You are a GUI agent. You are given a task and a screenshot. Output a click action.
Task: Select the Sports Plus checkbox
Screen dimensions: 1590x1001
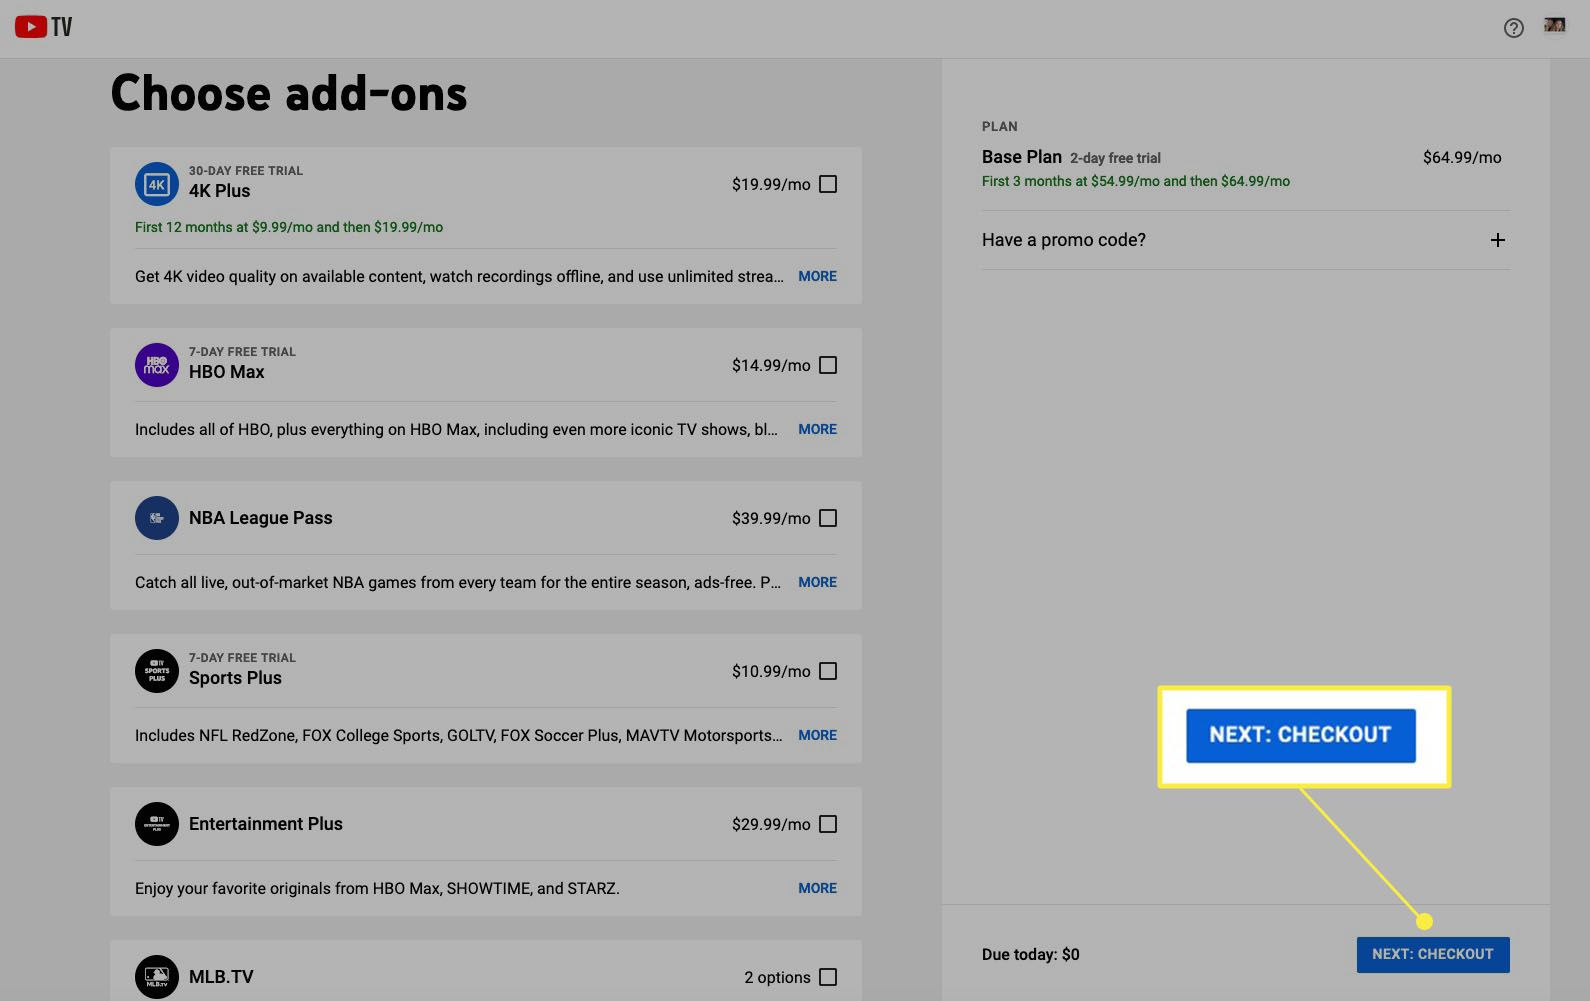(x=828, y=671)
